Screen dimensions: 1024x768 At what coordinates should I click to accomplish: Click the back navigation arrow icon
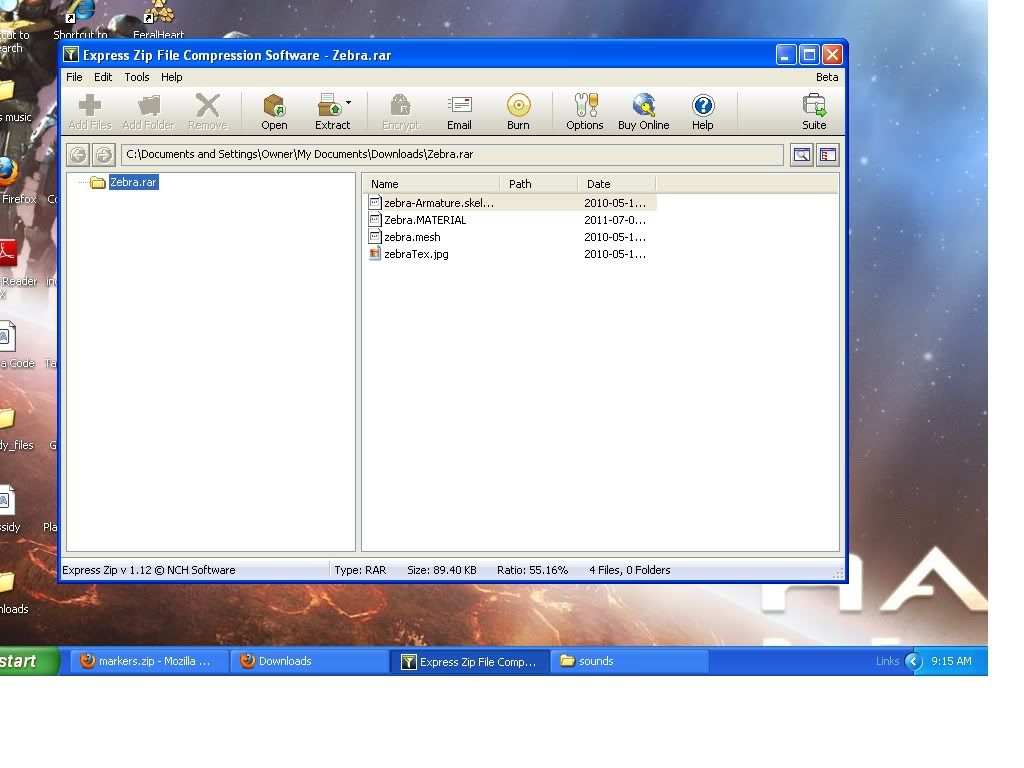(x=78, y=155)
